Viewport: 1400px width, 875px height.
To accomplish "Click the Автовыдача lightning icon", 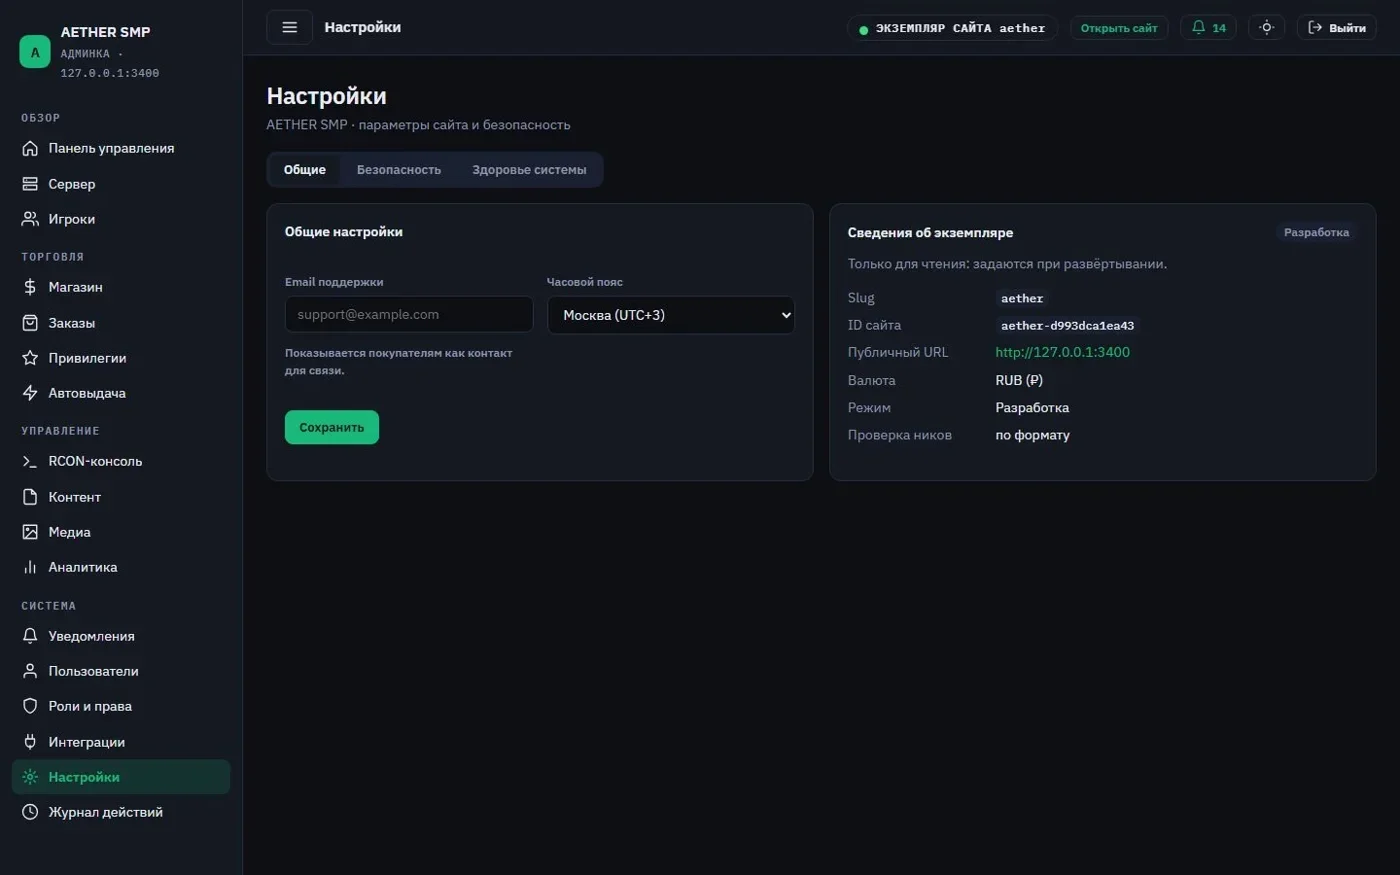I will 30,393.
